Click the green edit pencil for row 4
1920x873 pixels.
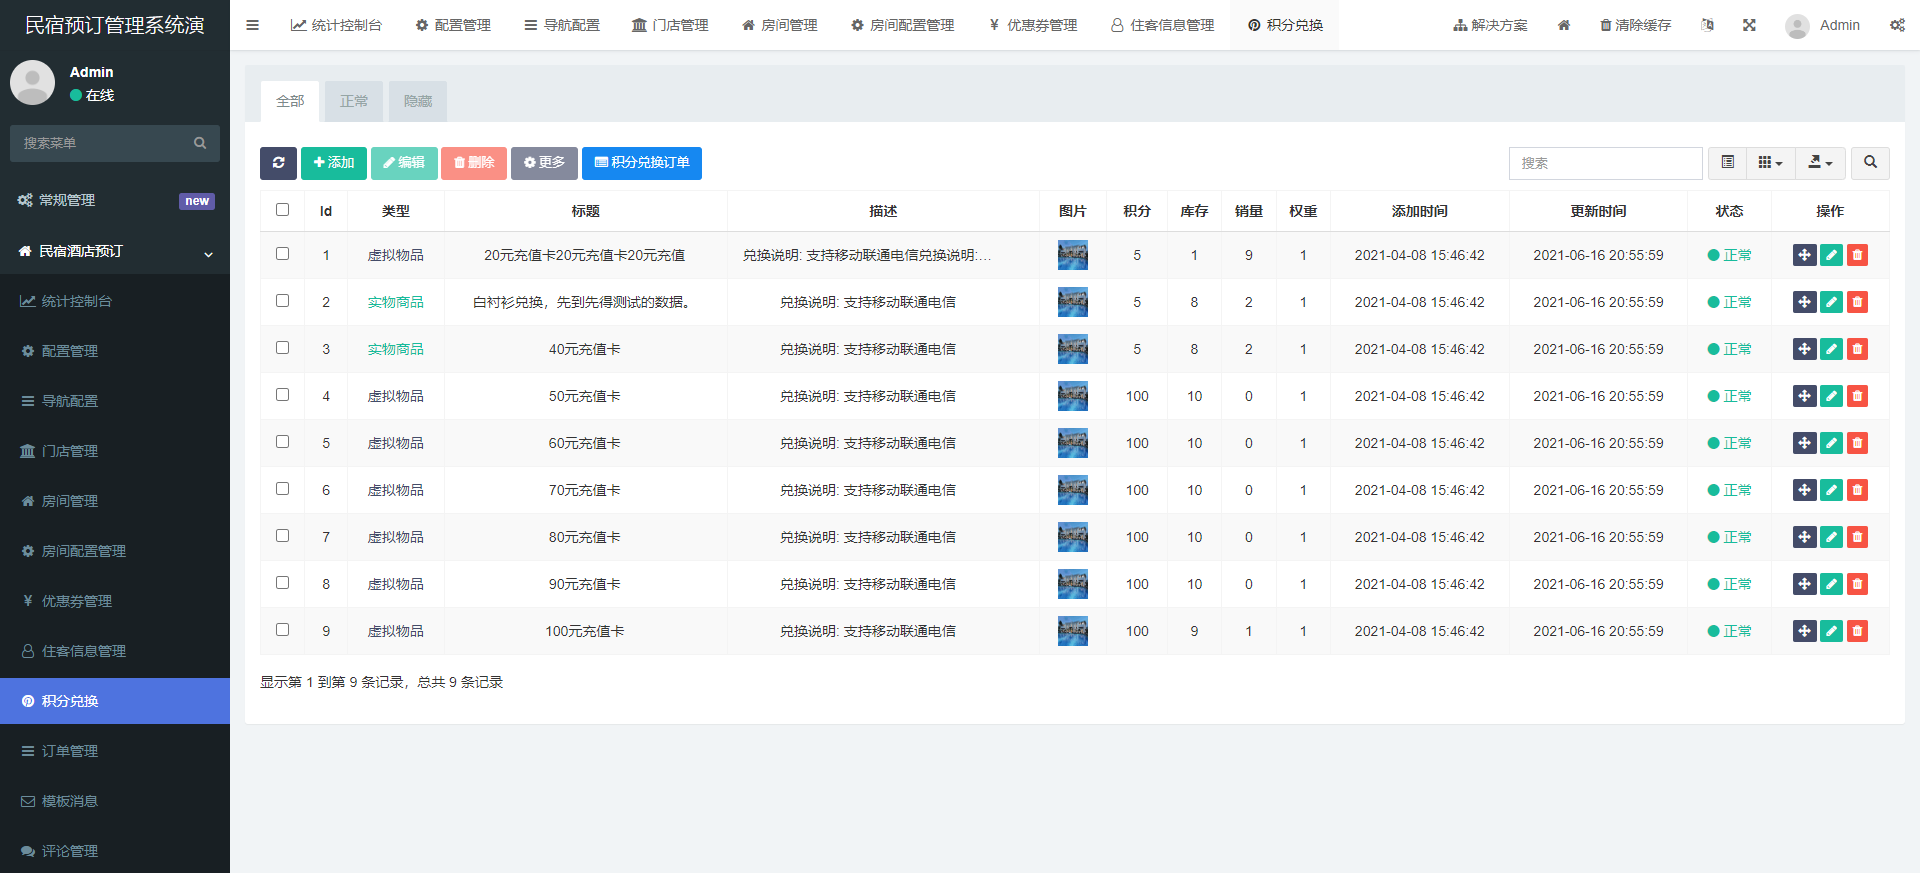[1831, 396]
